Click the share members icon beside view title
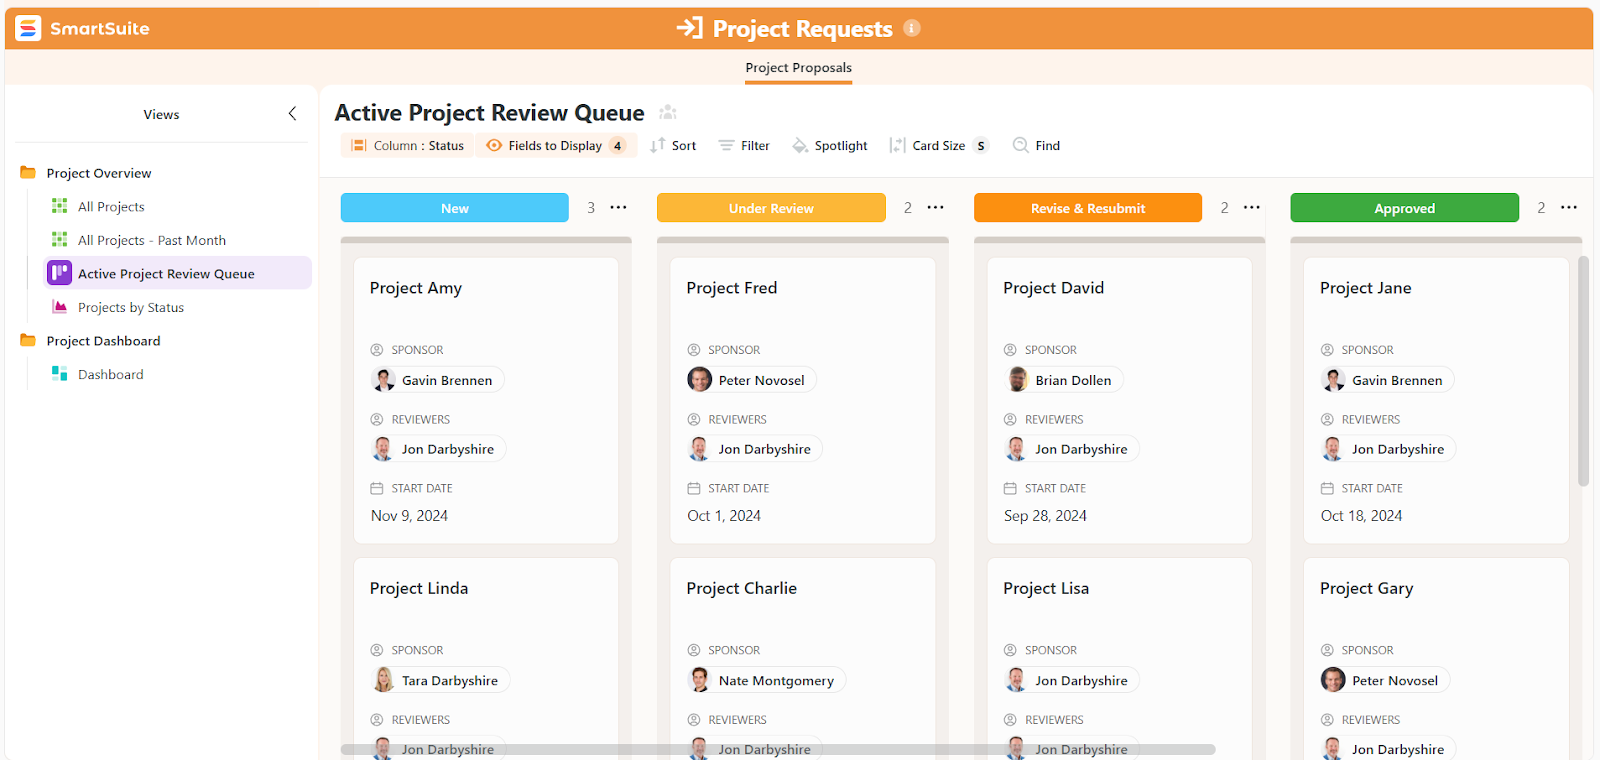This screenshot has width=1600, height=760. (668, 113)
